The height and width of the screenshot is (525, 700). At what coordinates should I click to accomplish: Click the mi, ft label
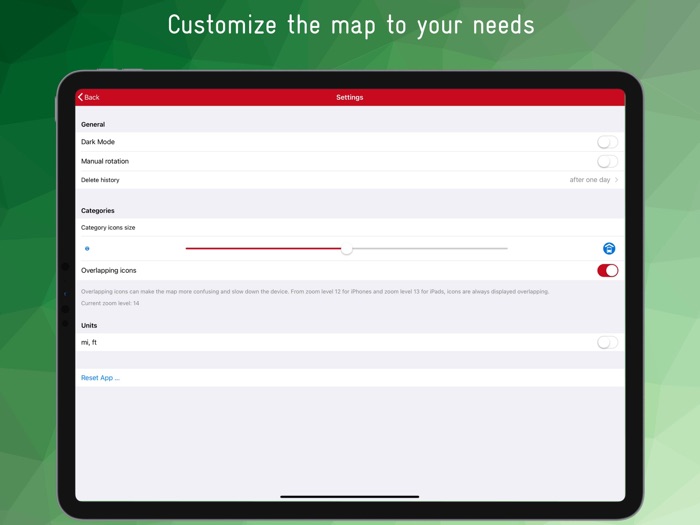point(89,342)
